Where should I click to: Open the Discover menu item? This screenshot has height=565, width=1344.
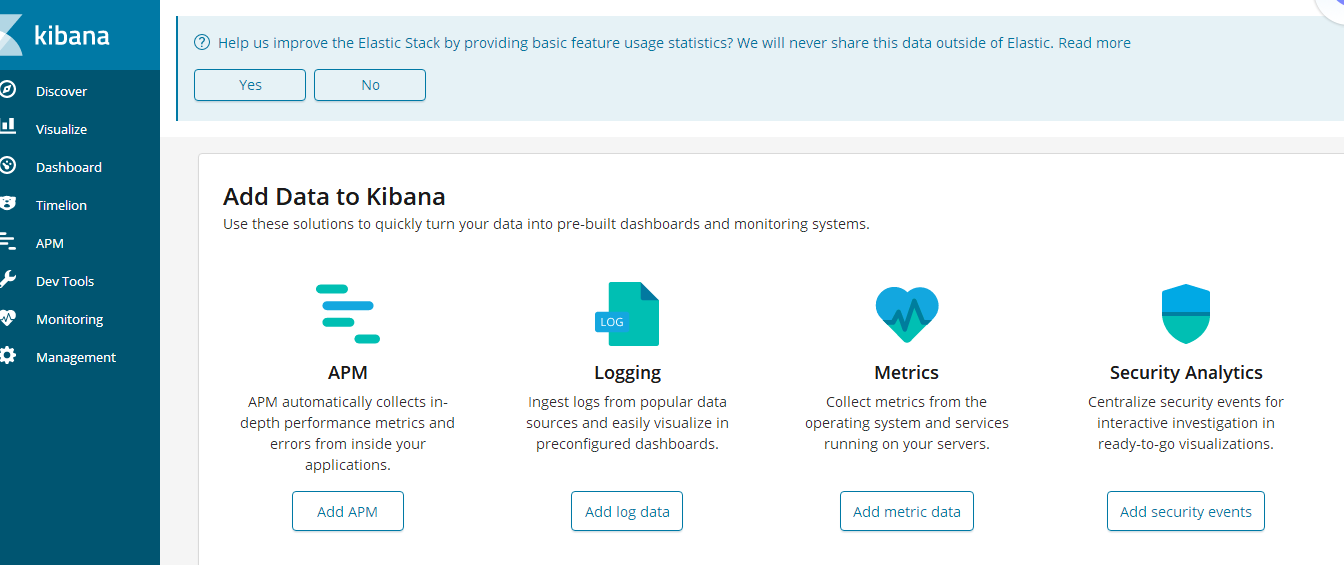[61, 91]
